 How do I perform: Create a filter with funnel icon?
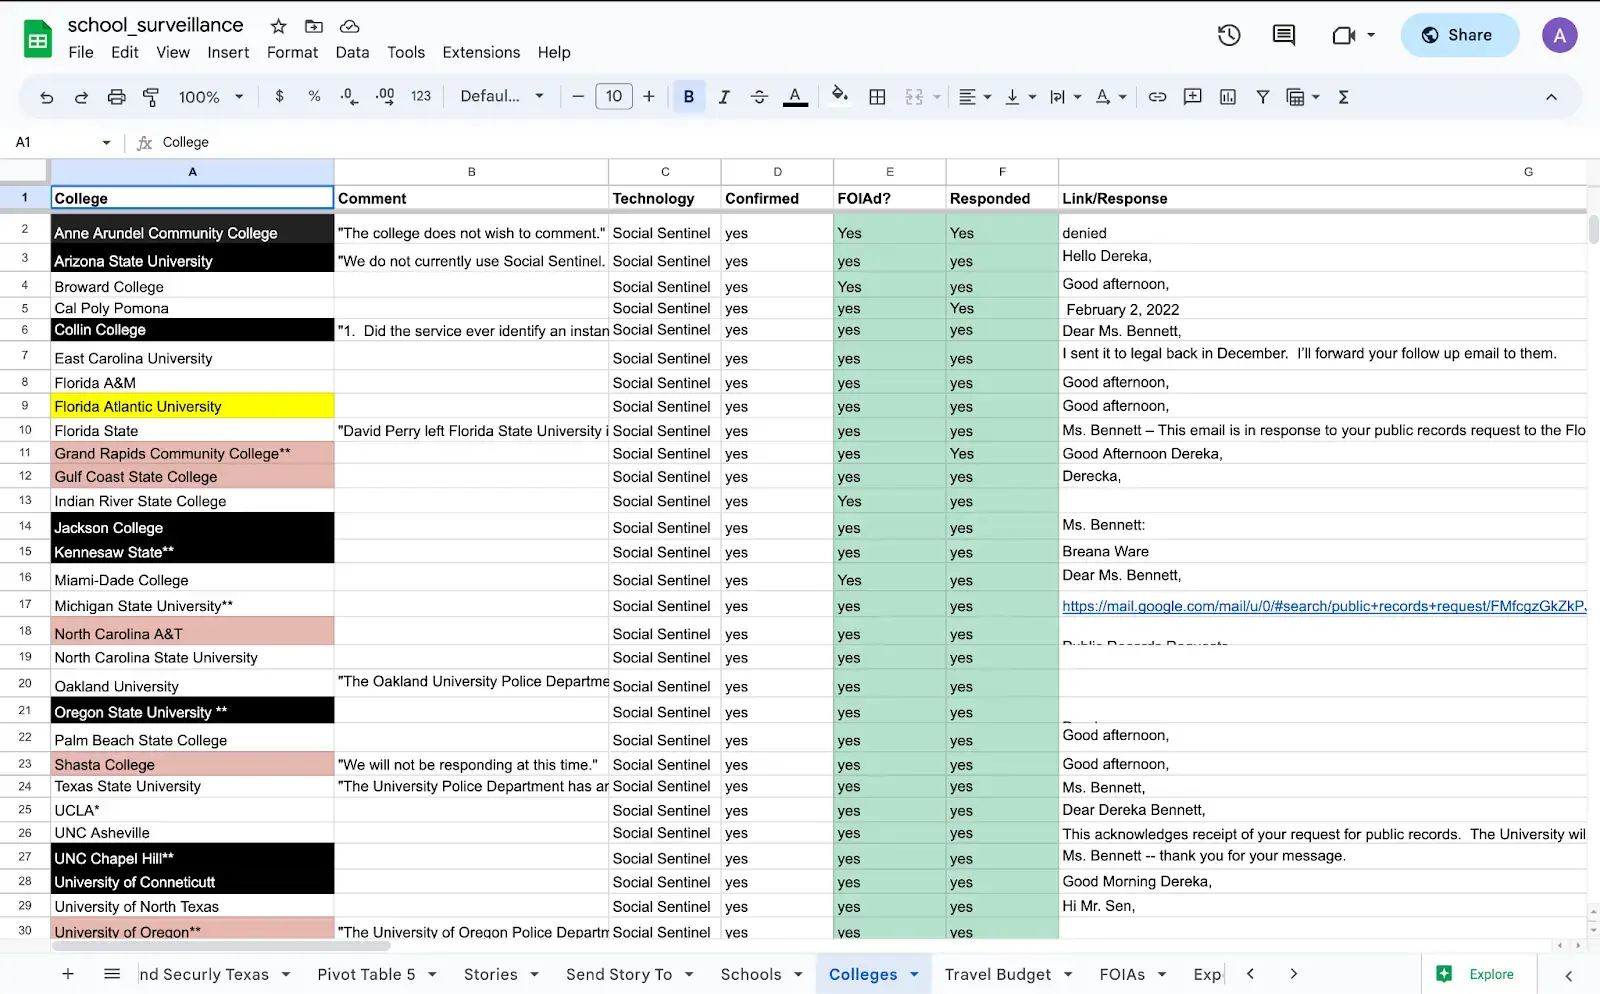pos(1263,97)
